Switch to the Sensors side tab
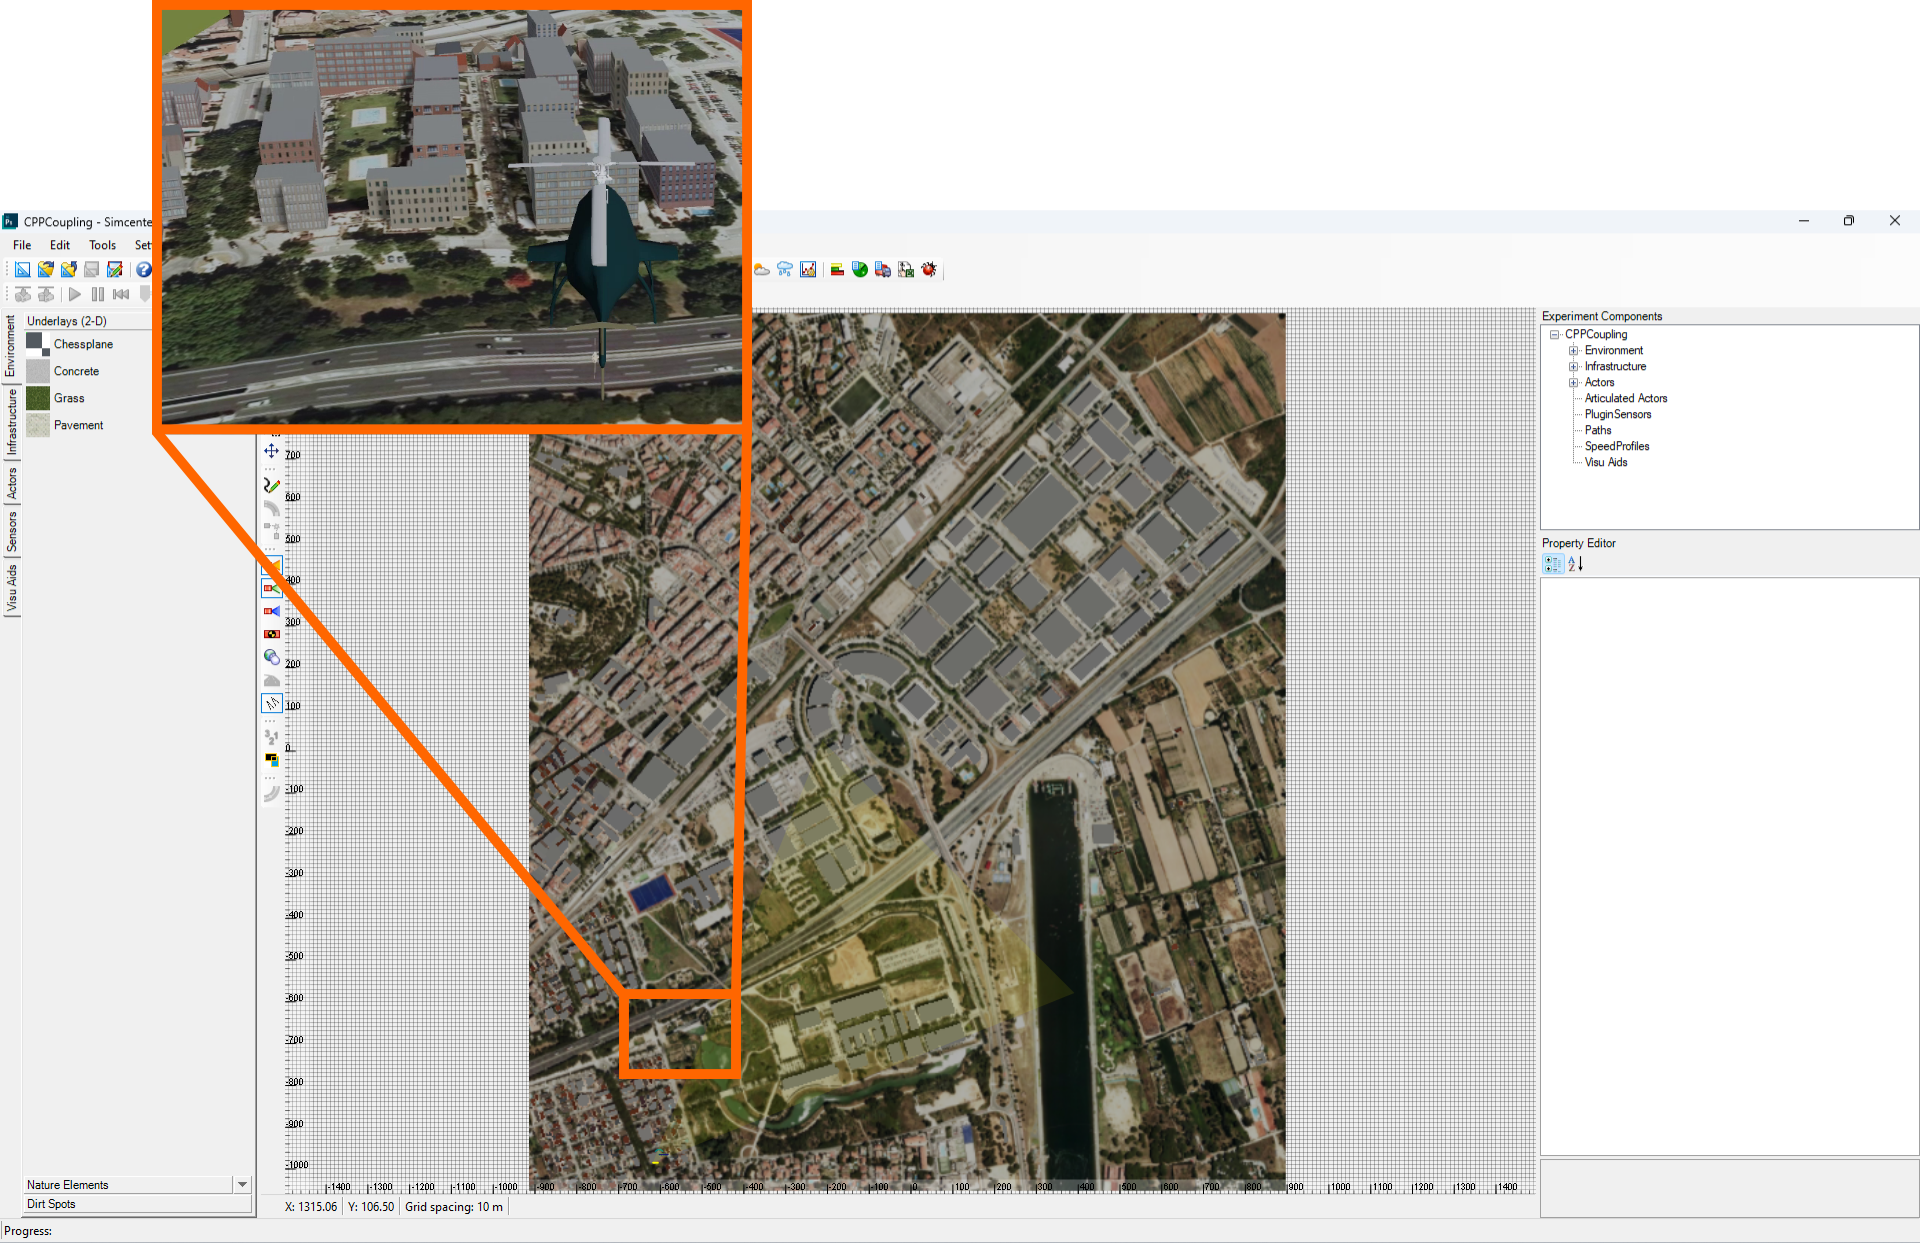The width and height of the screenshot is (1920, 1243). point(11,530)
